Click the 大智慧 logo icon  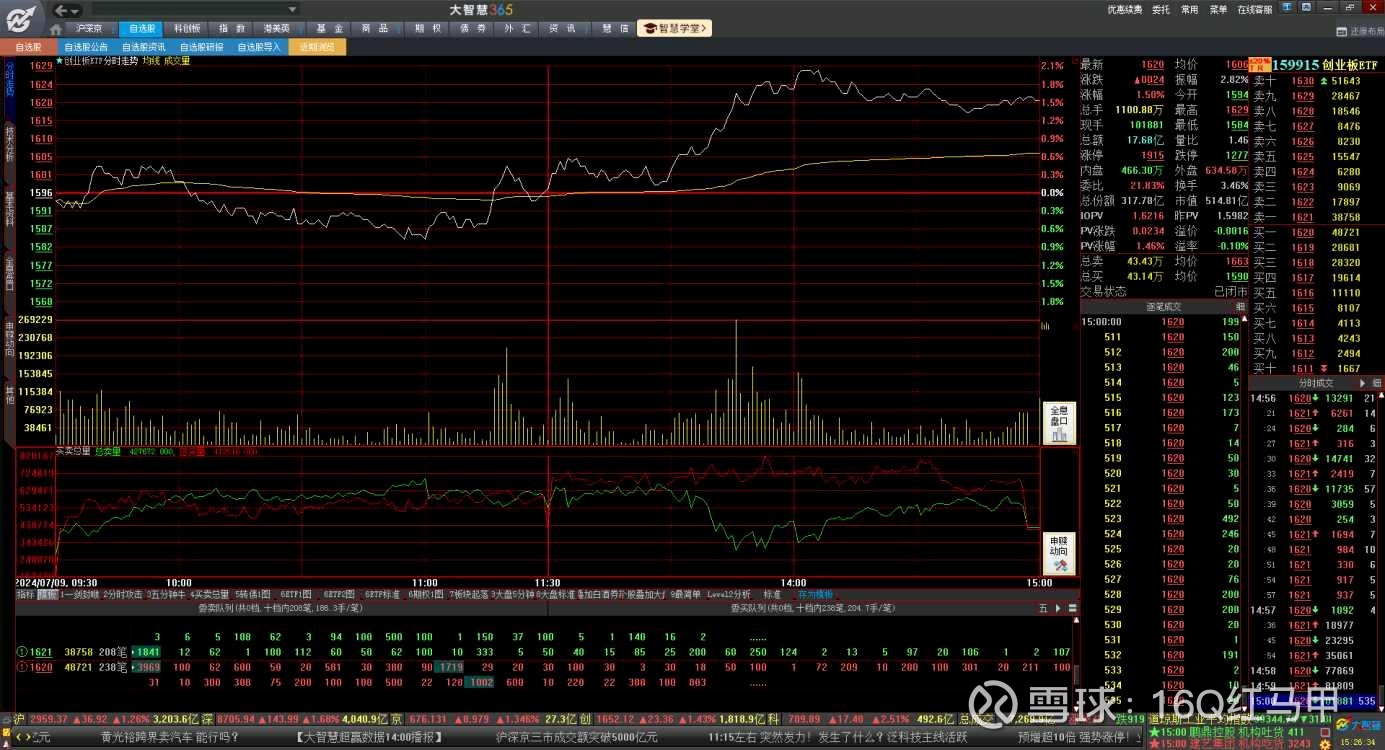point(23,17)
